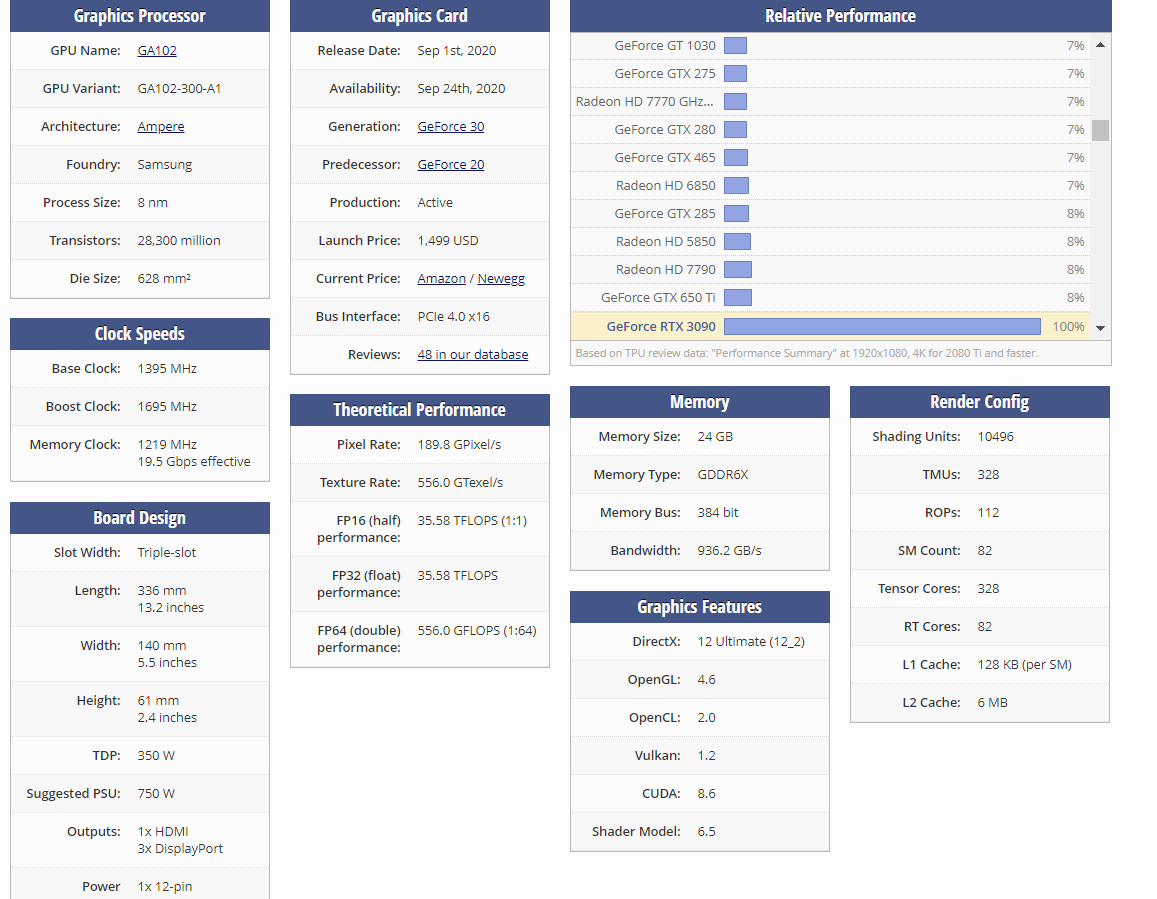
Task: Select the GeForce RTX 3090 highlighted row label
Action: point(661,326)
